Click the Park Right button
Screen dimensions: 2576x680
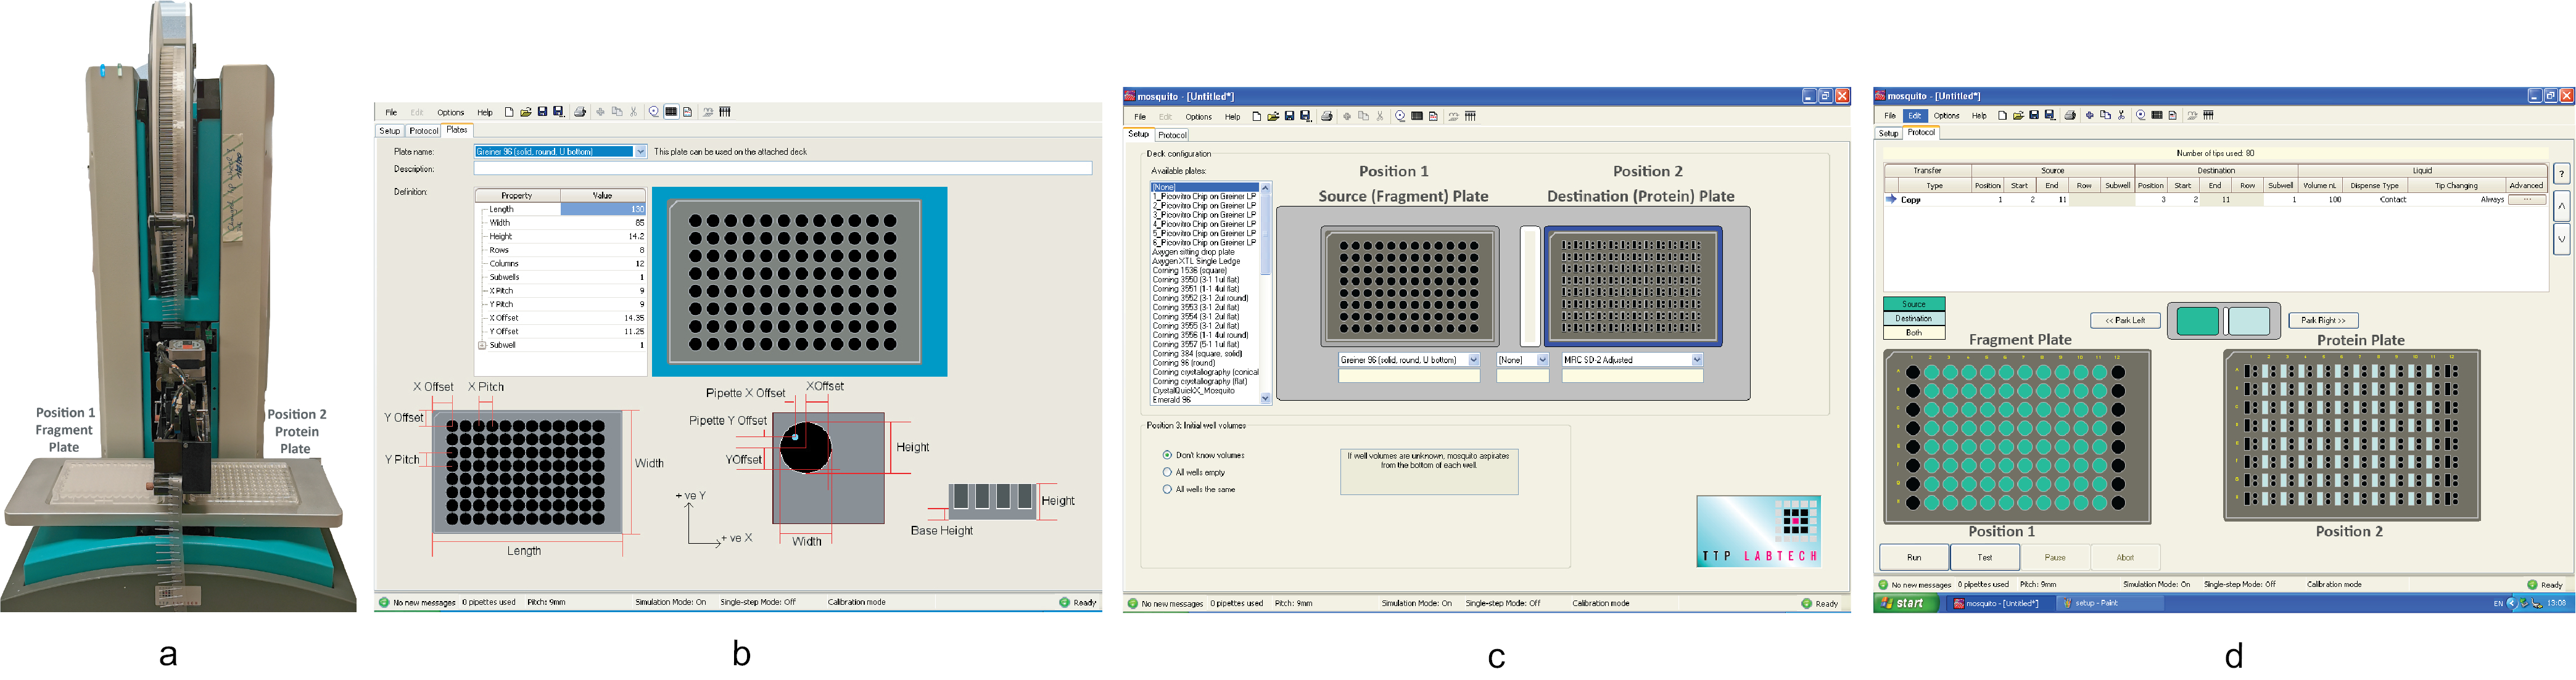pos(2323,321)
